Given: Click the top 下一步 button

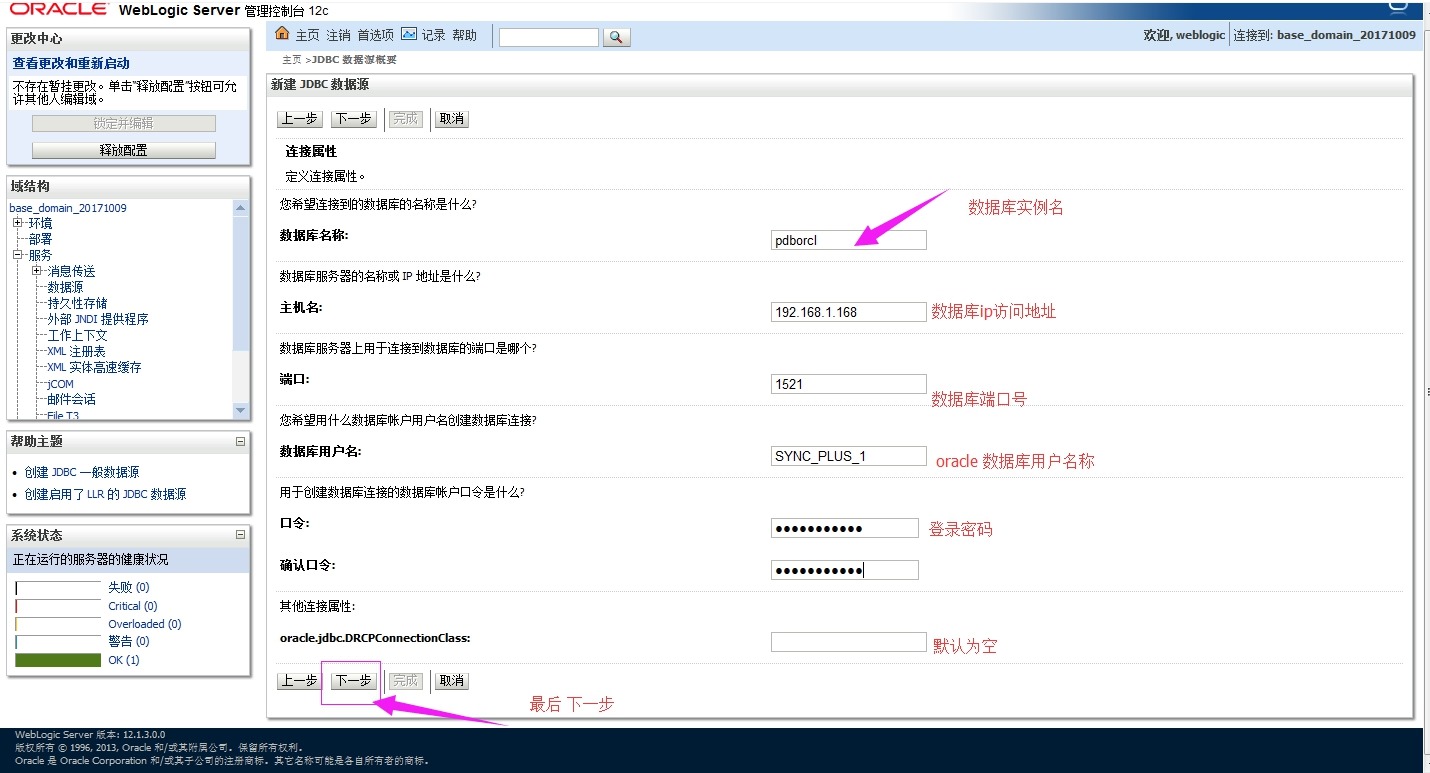Looking at the screenshot, I should [353, 119].
